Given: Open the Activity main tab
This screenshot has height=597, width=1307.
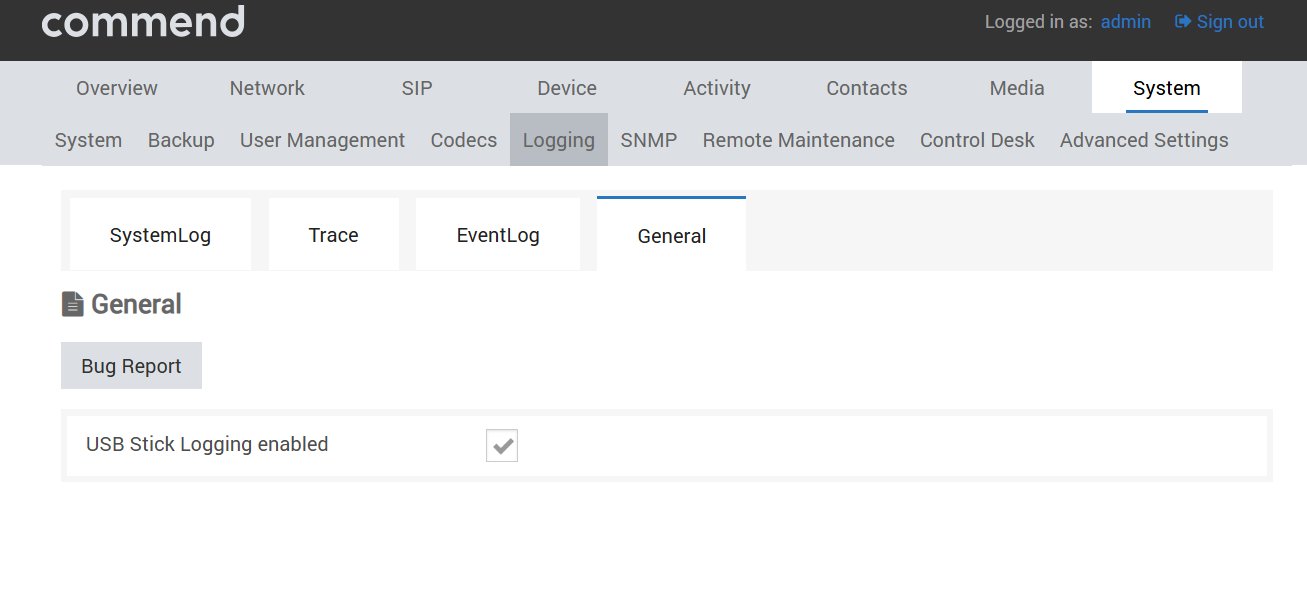Looking at the screenshot, I should point(717,88).
